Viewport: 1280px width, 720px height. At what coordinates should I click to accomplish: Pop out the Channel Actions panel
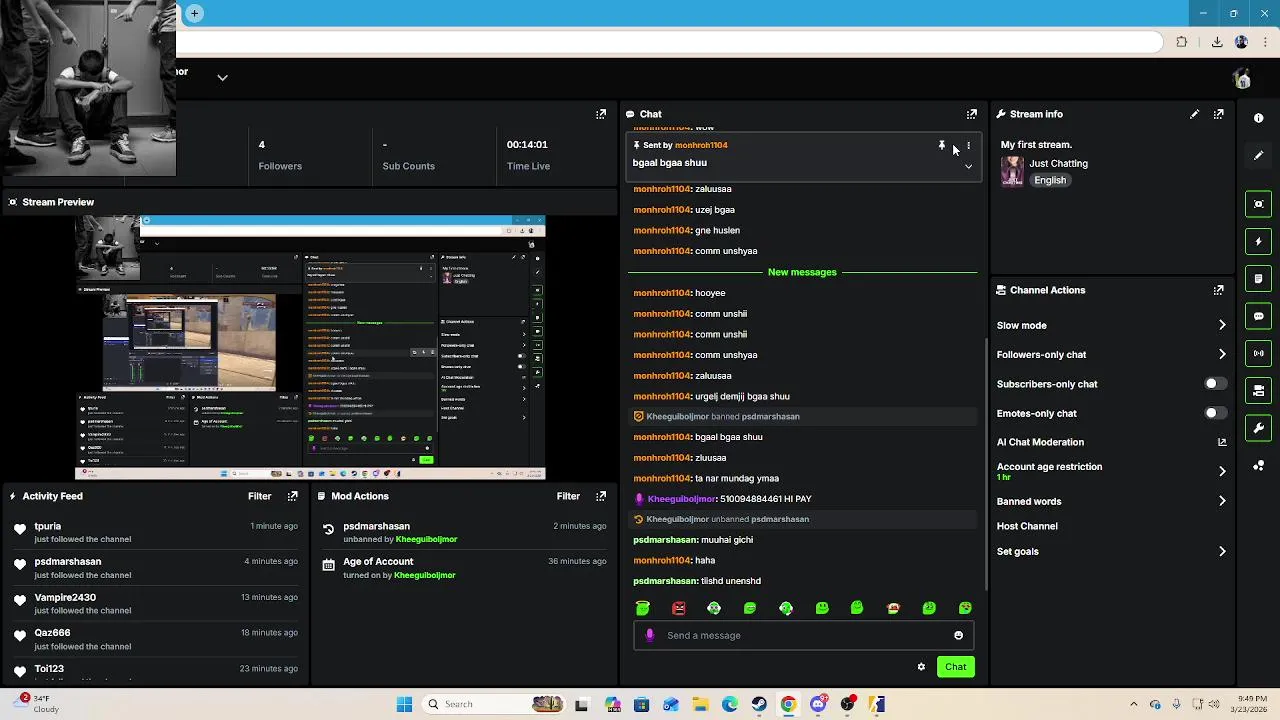[1218, 290]
